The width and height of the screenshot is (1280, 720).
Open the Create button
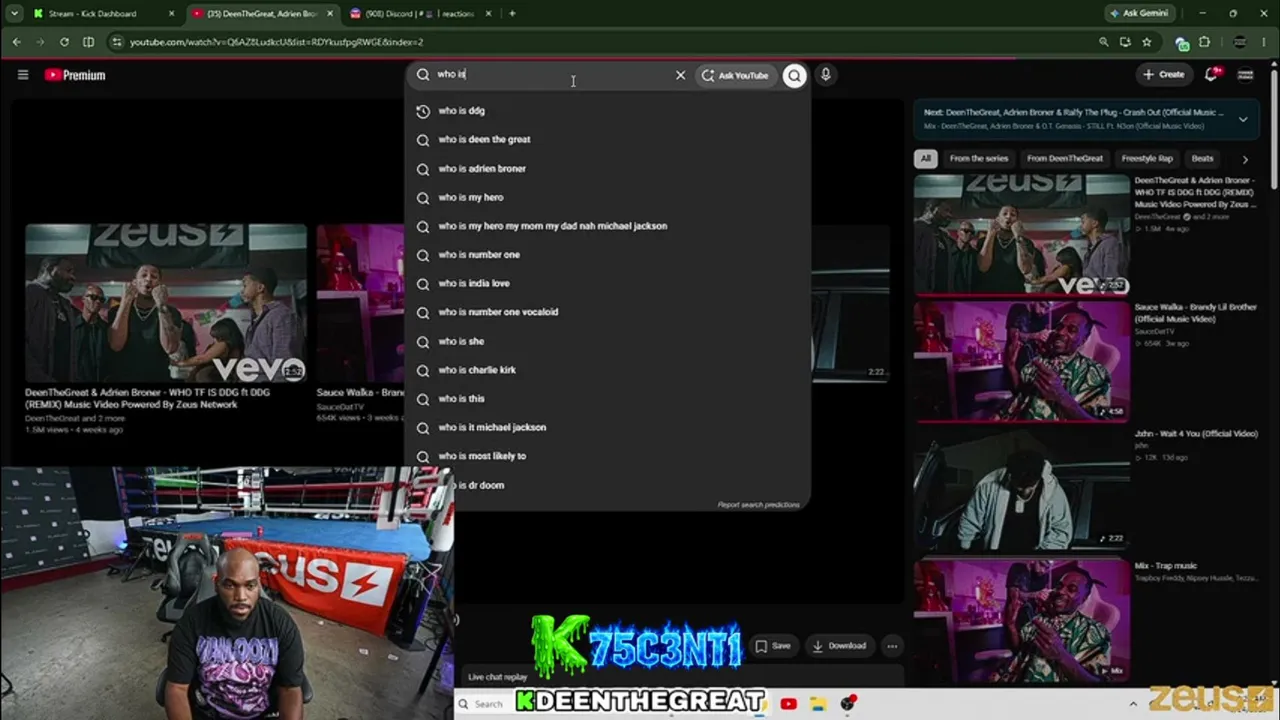[1164, 74]
